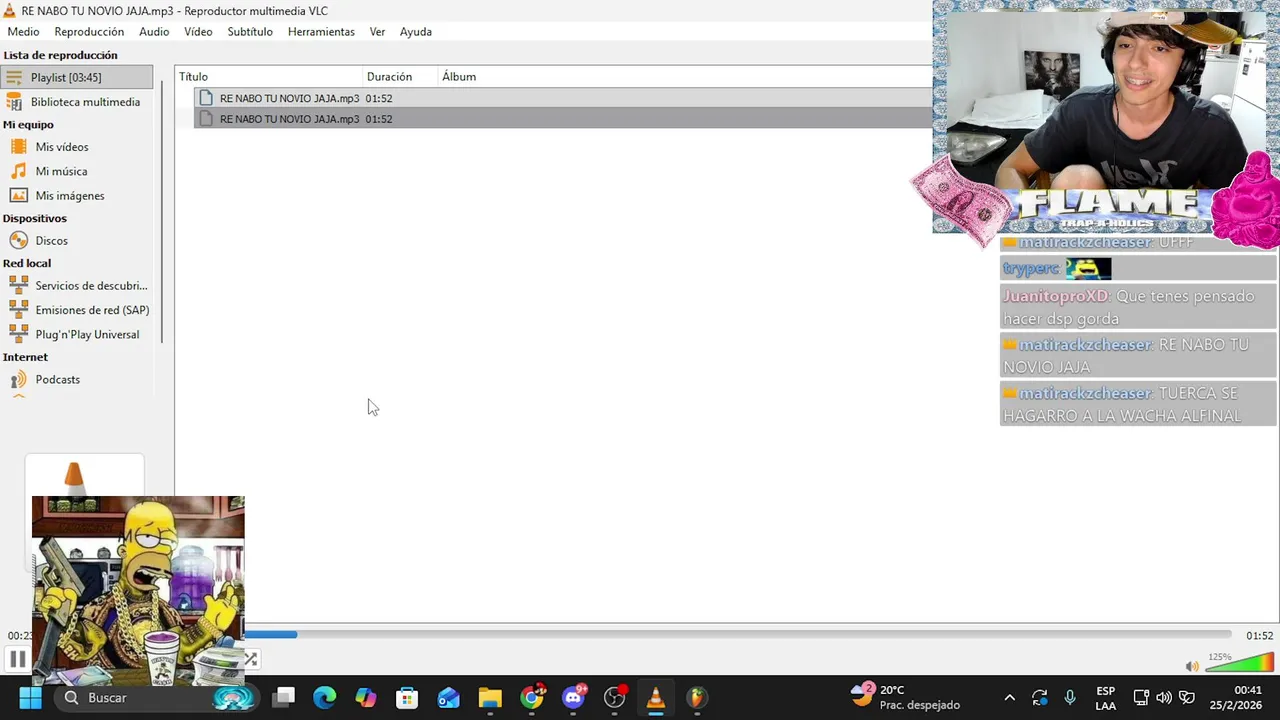This screenshot has height=720, width=1280.
Task: Switch to Discord in the taskbar
Action: tap(573, 697)
